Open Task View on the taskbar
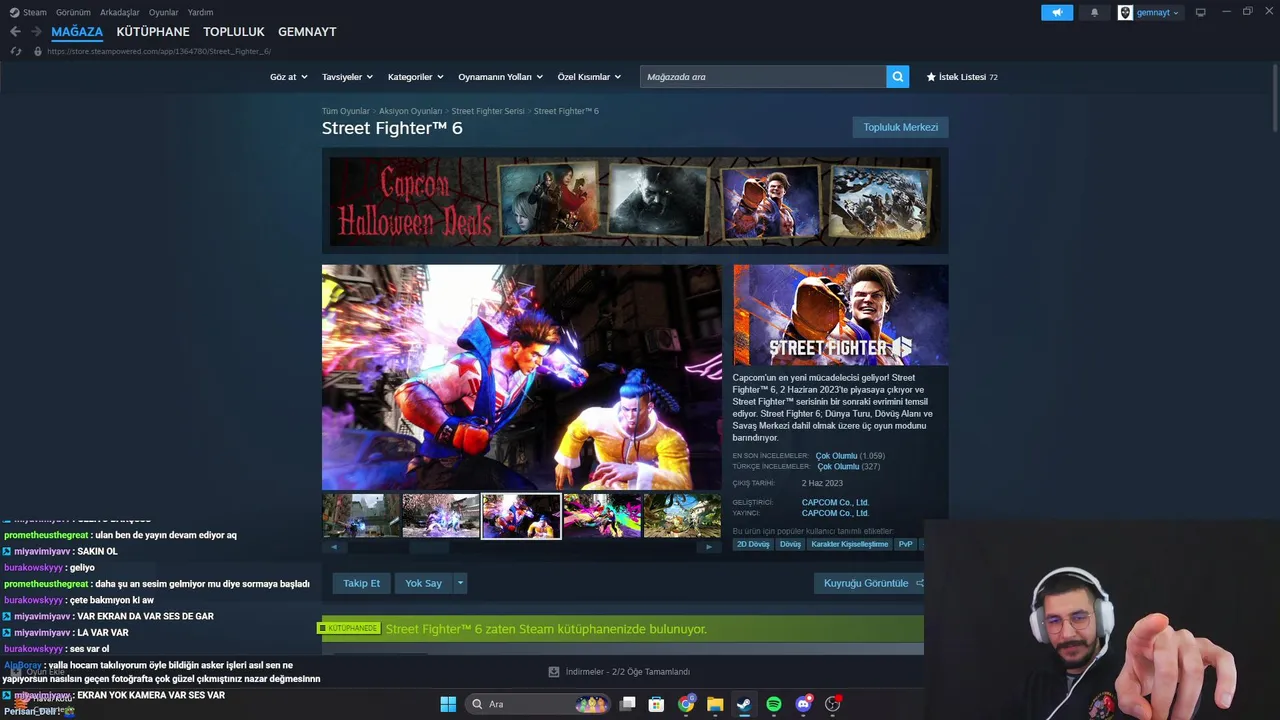The width and height of the screenshot is (1280, 720). click(x=628, y=704)
